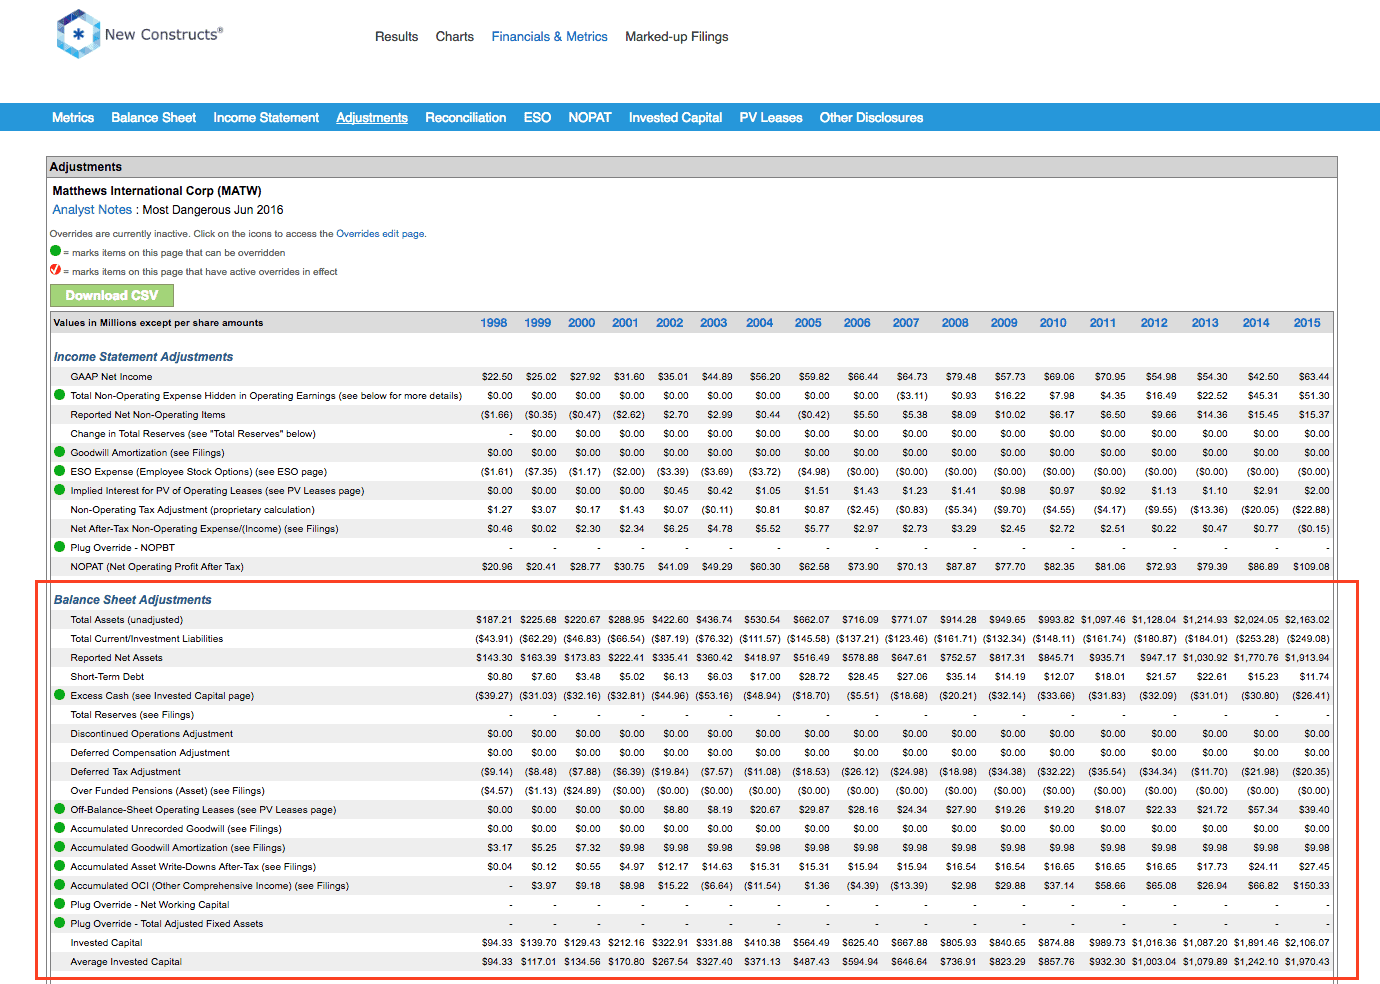Click green override dot beside Accumulated Goodwill Amortization
The height and width of the screenshot is (984, 1380).
59,847
